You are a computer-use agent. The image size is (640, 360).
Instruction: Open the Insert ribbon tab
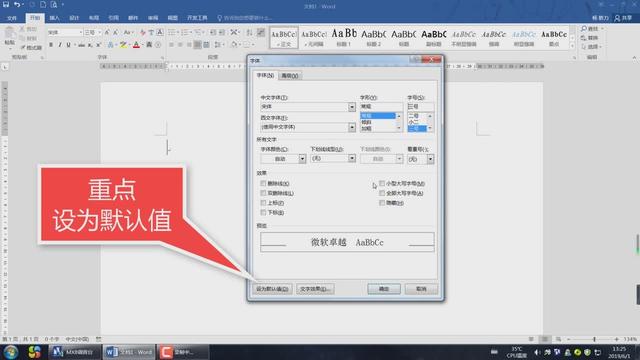[x=54, y=18]
